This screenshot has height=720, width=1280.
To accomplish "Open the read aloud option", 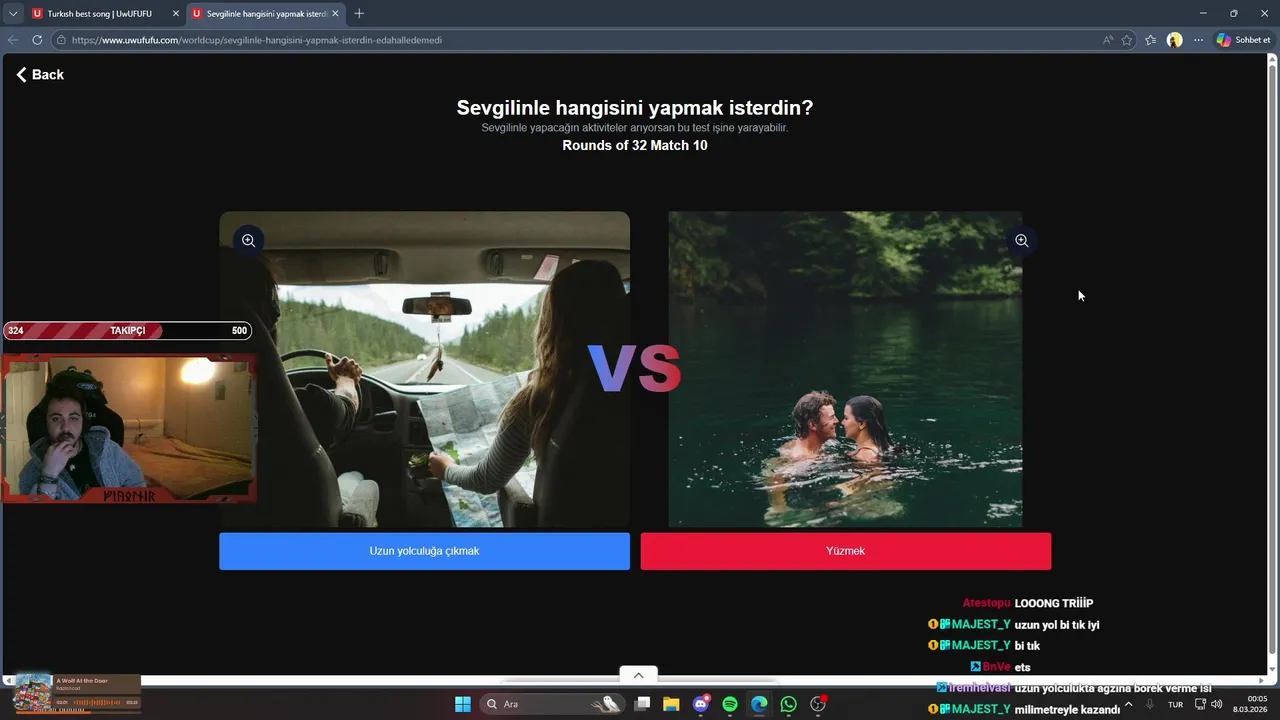I will (x=1107, y=40).
